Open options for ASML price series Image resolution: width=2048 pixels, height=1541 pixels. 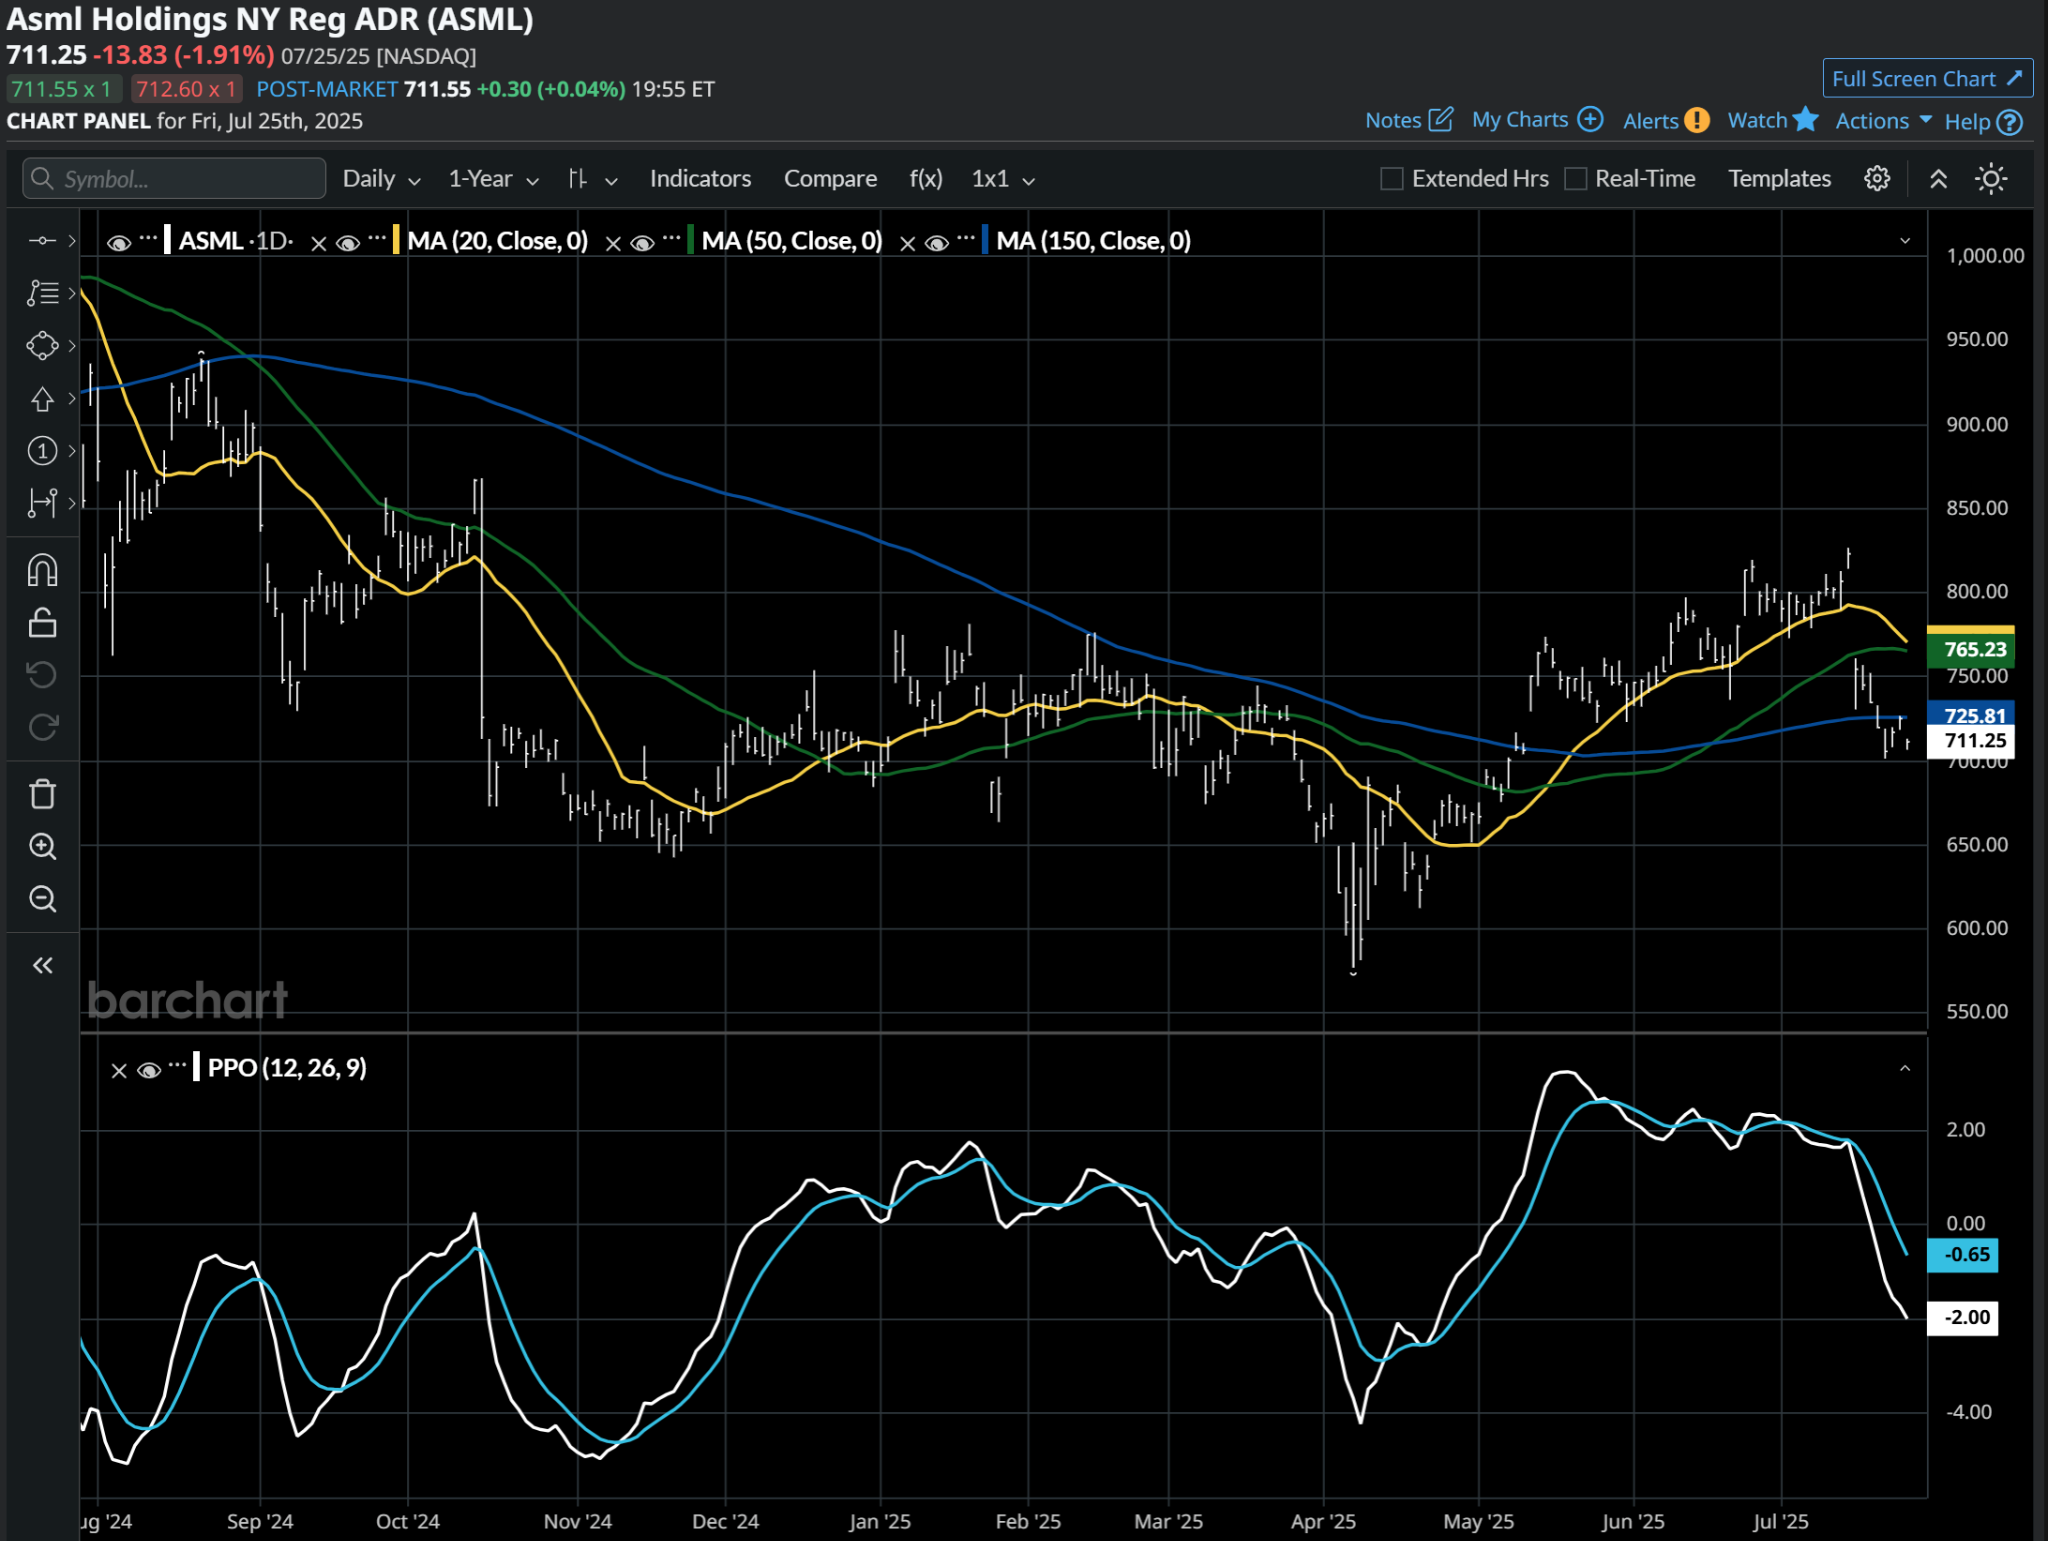pyautogui.click(x=148, y=239)
